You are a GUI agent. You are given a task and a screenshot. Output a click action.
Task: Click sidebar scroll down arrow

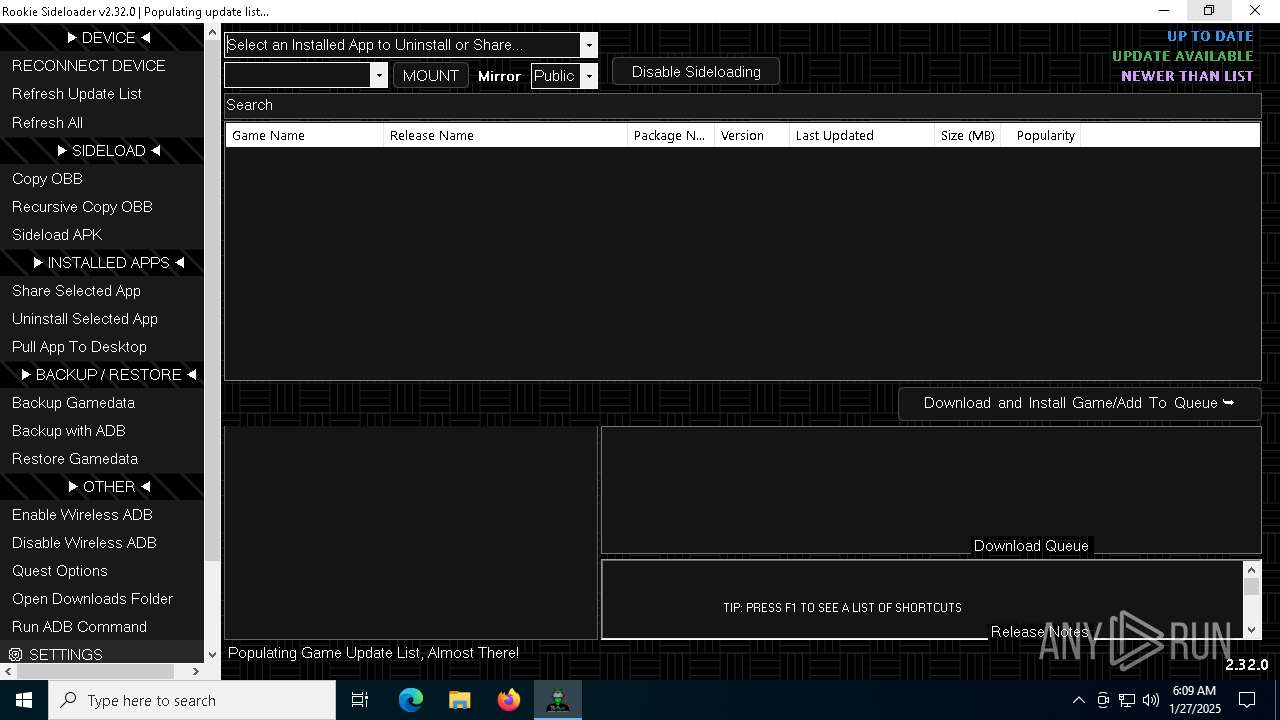coord(212,655)
